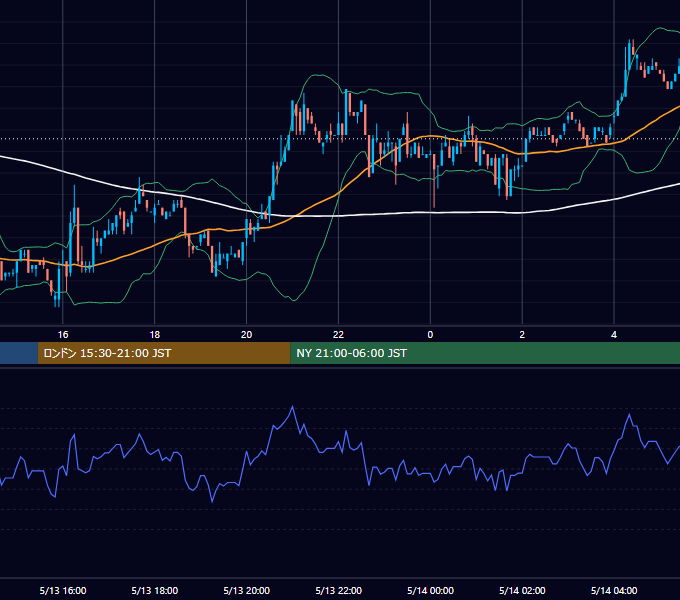Image resolution: width=680 pixels, height=600 pixels.
Task: Click the 4 hour label on price chart
Action: coord(614,334)
